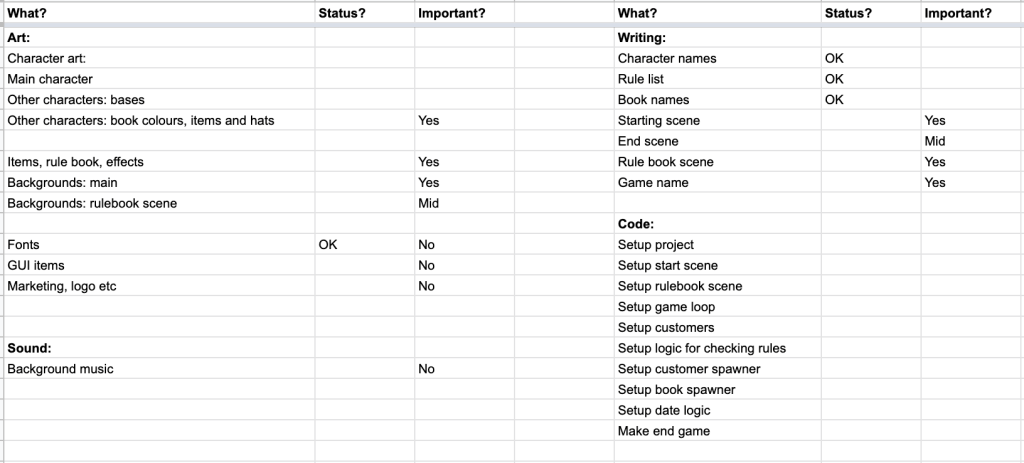This screenshot has width=1024, height=463.
Task: Select the "Backgrounds: rulebook scene" cell
Action: pos(92,203)
